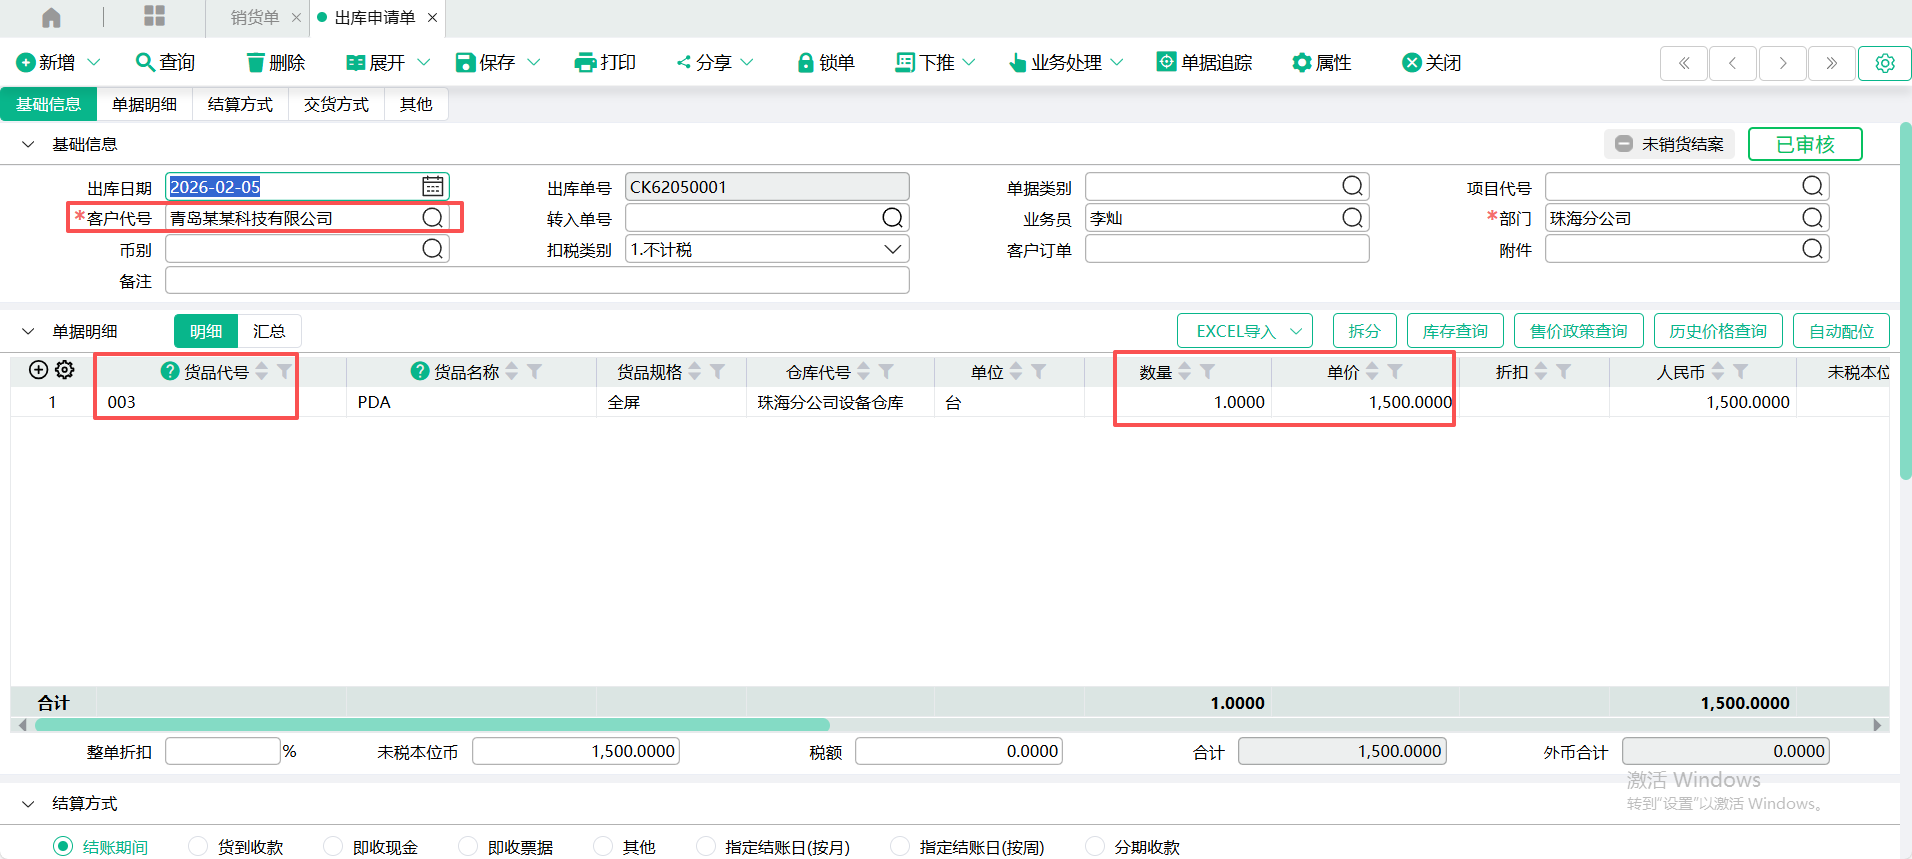This screenshot has width=1912, height=859.
Task: Open the calendar picker for 出库日期
Action: click(432, 186)
